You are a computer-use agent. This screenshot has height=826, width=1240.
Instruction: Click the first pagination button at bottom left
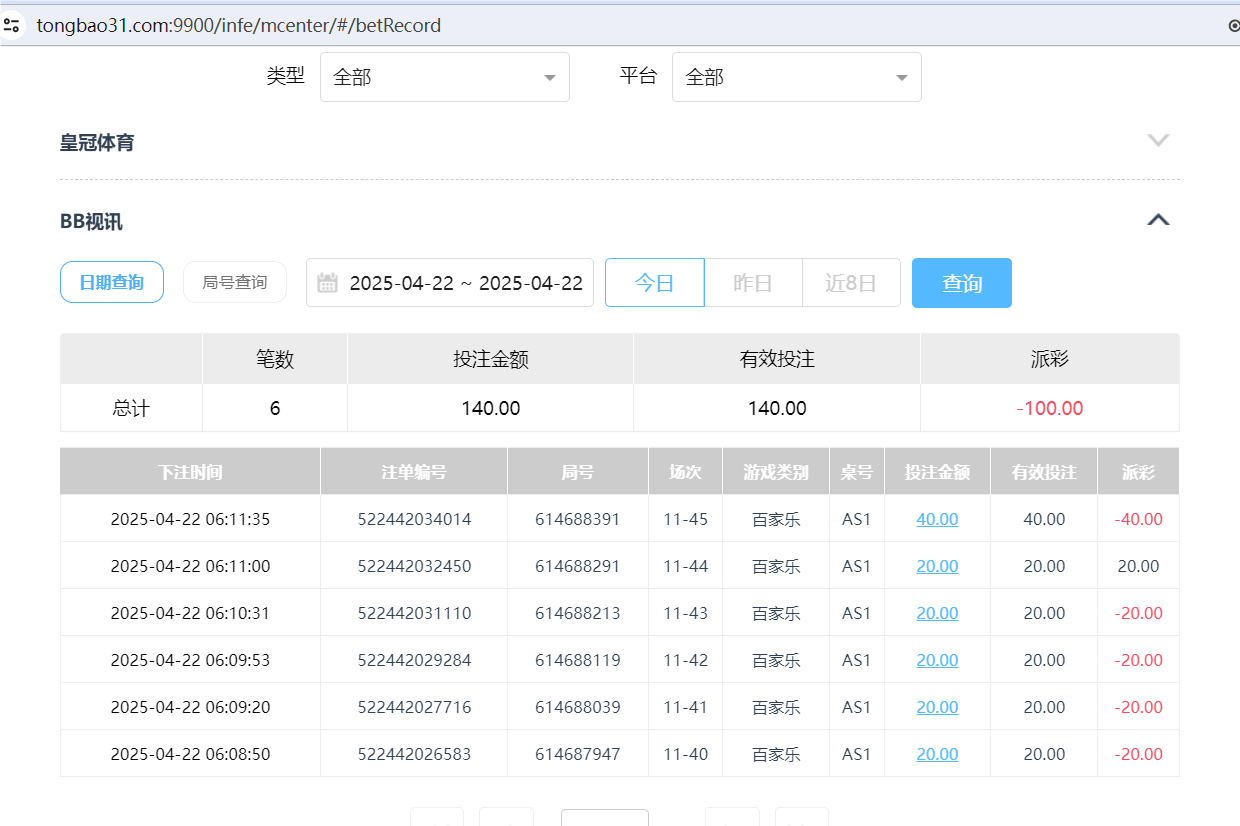(x=436, y=820)
